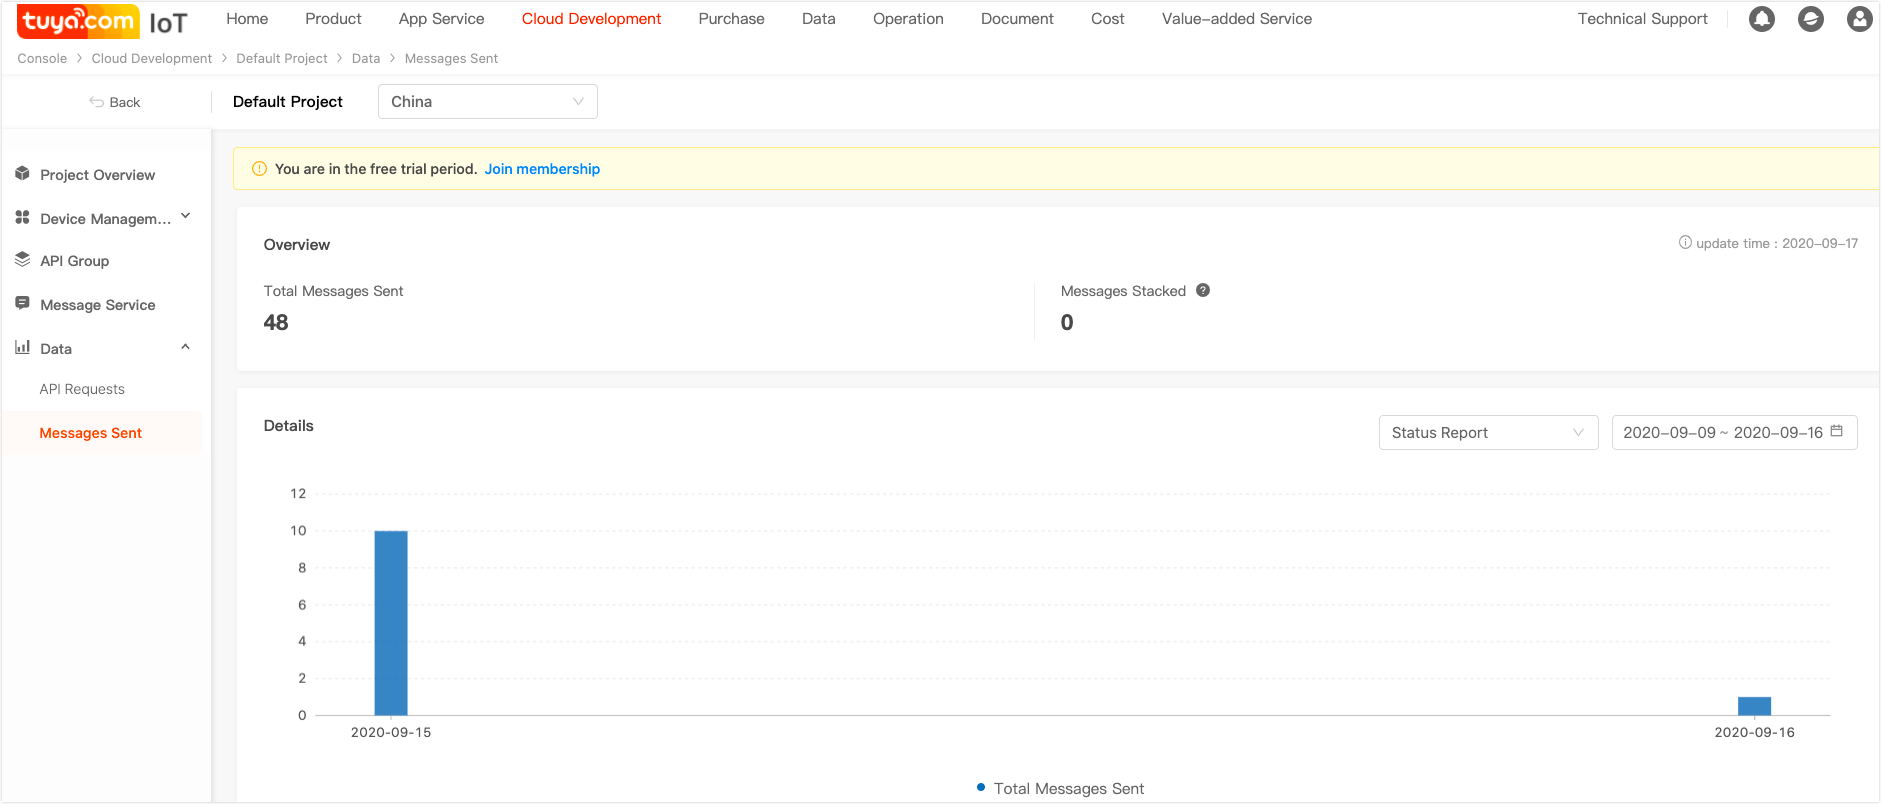Open the China region dropdown

(488, 102)
